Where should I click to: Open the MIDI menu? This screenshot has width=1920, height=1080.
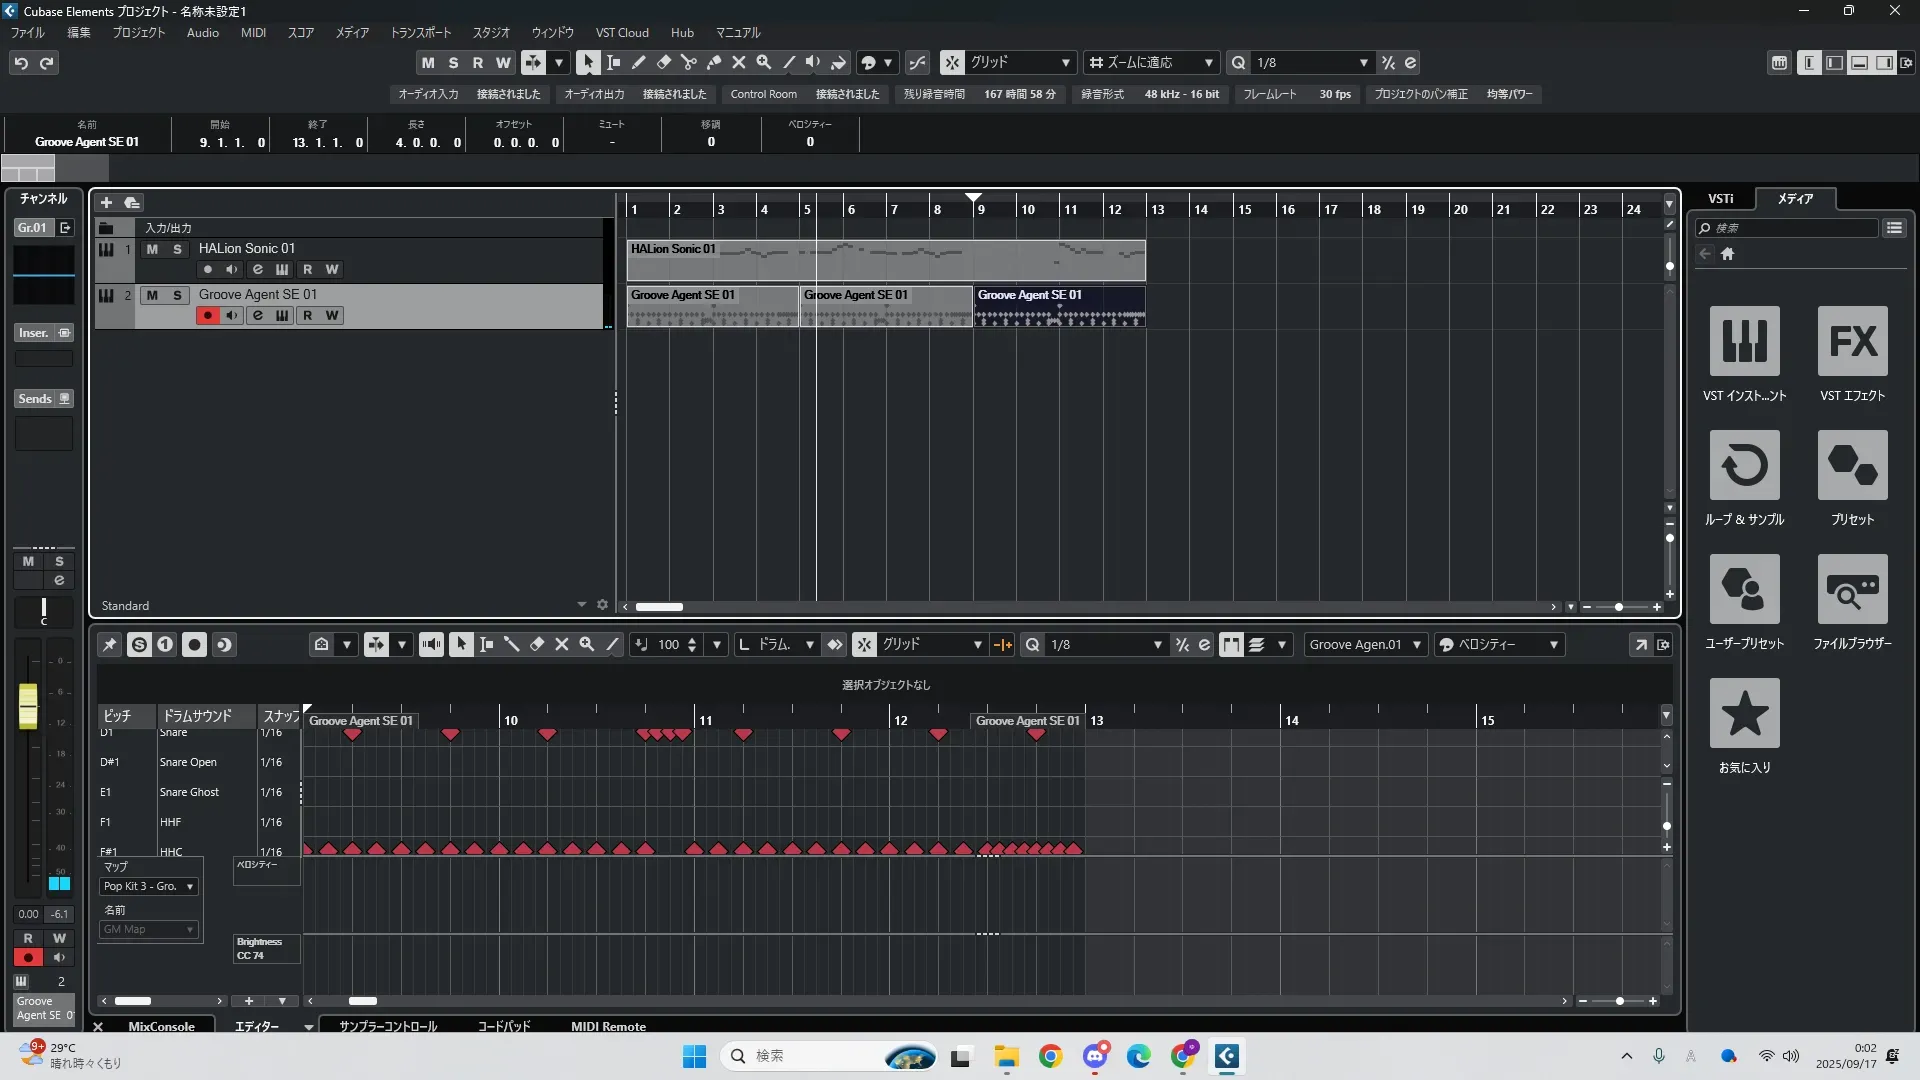(253, 32)
